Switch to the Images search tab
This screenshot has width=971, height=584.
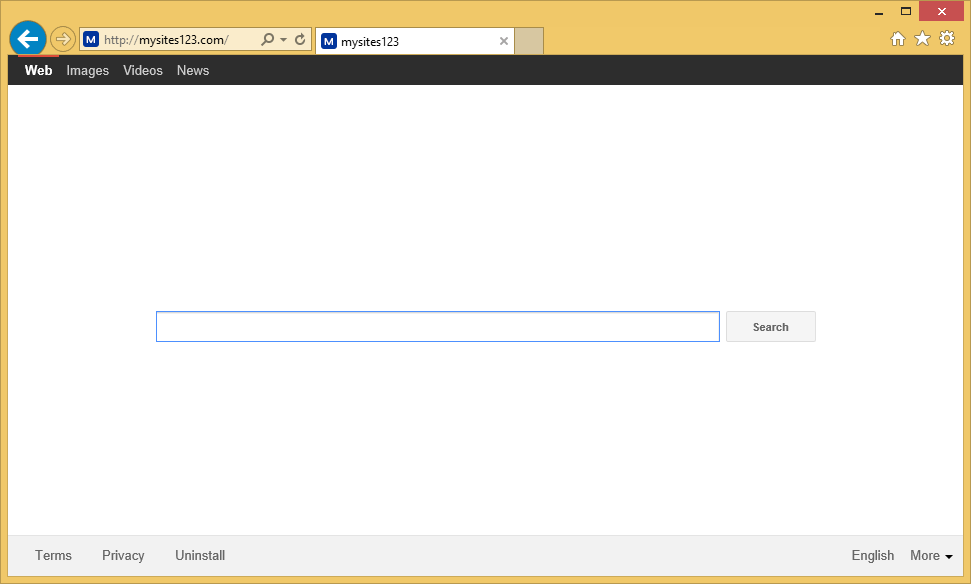(x=87, y=70)
